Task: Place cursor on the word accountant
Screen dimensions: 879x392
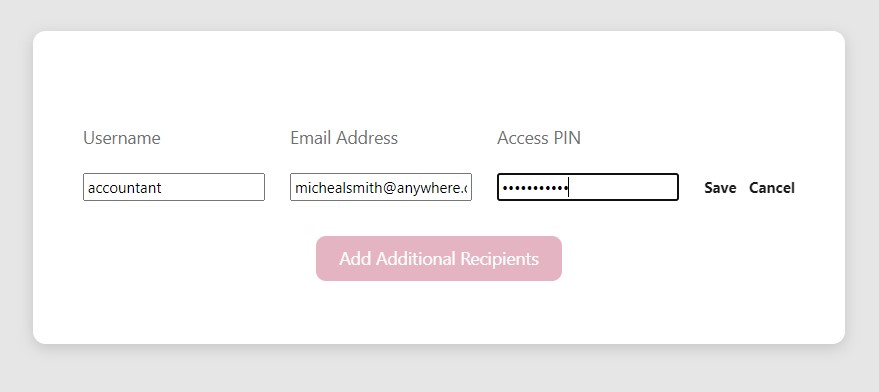Action: (124, 188)
